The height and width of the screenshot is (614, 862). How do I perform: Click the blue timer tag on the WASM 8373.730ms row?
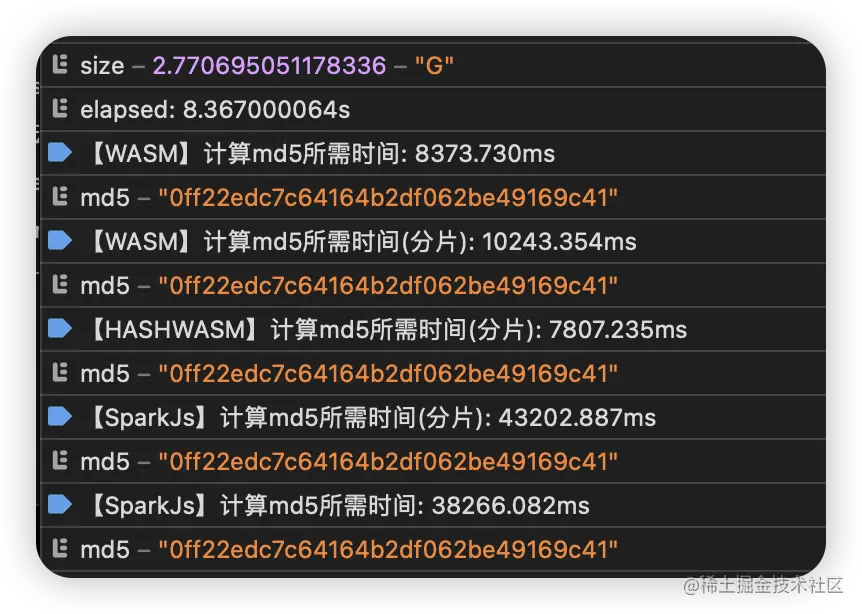[60, 152]
